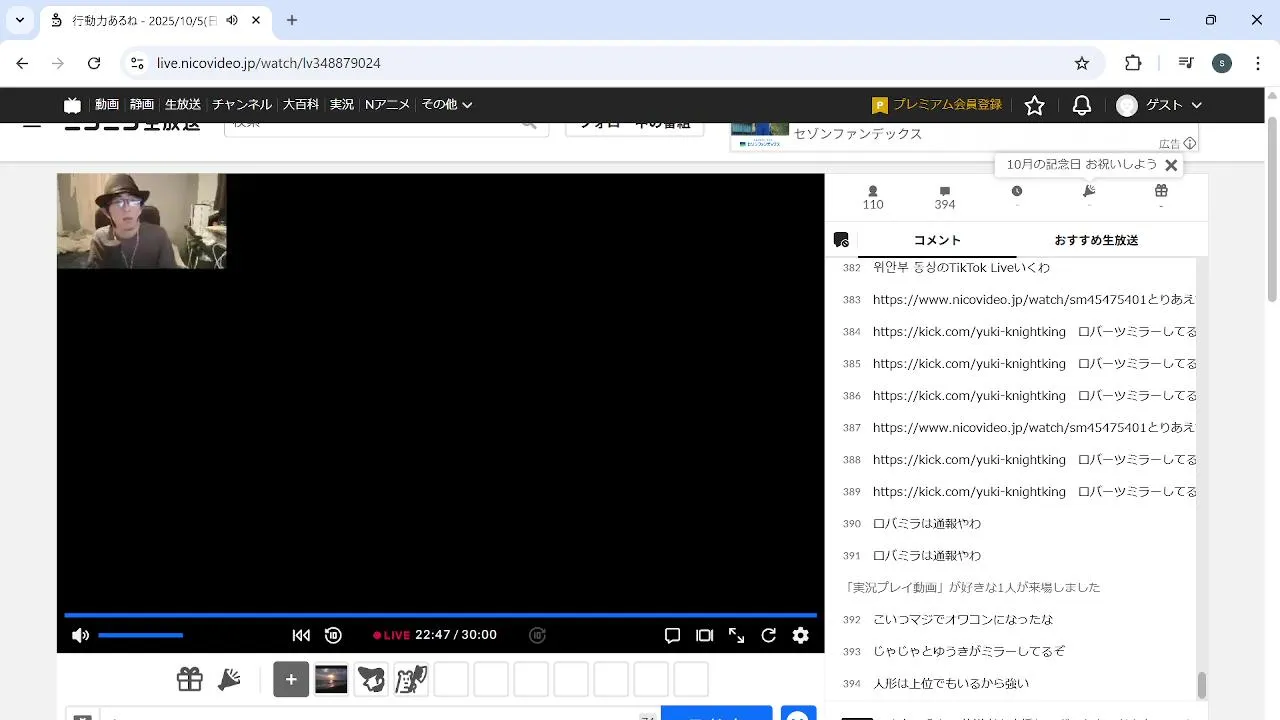The height and width of the screenshot is (720, 1280).
Task: Jump to the start of the broadcast
Action: click(x=301, y=635)
